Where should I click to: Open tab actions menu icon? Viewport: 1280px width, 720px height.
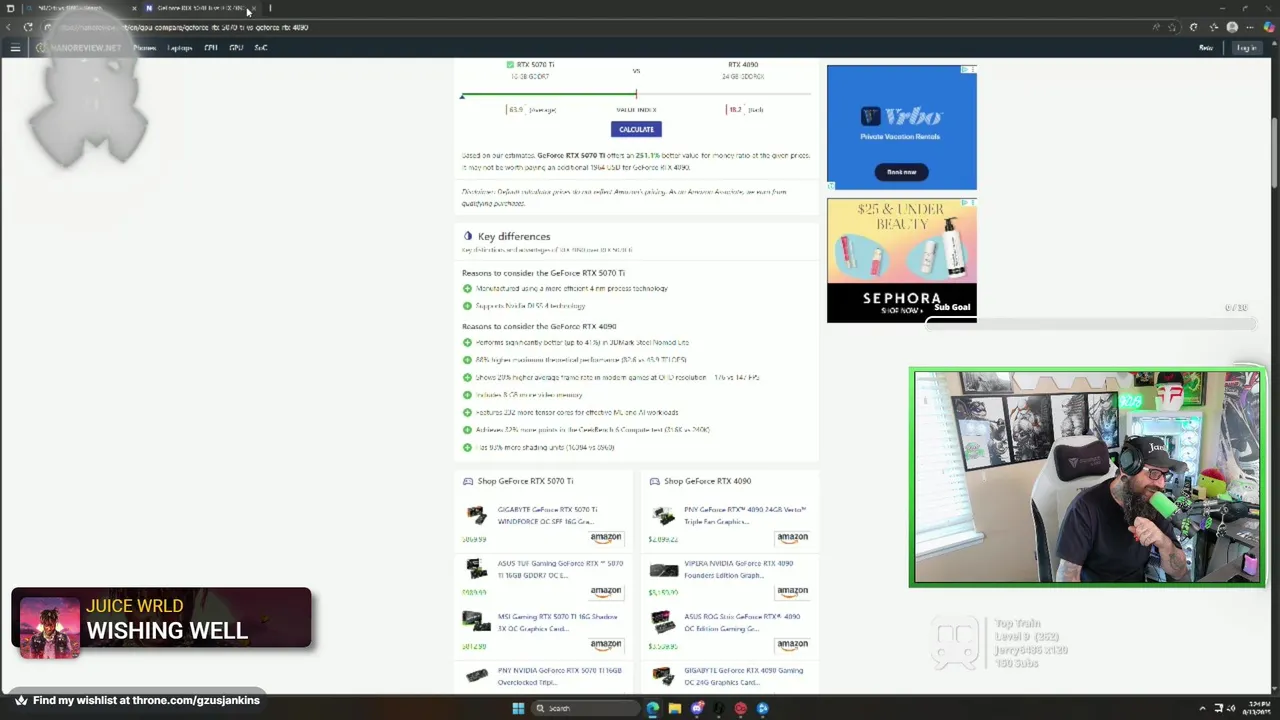(x=10, y=8)
